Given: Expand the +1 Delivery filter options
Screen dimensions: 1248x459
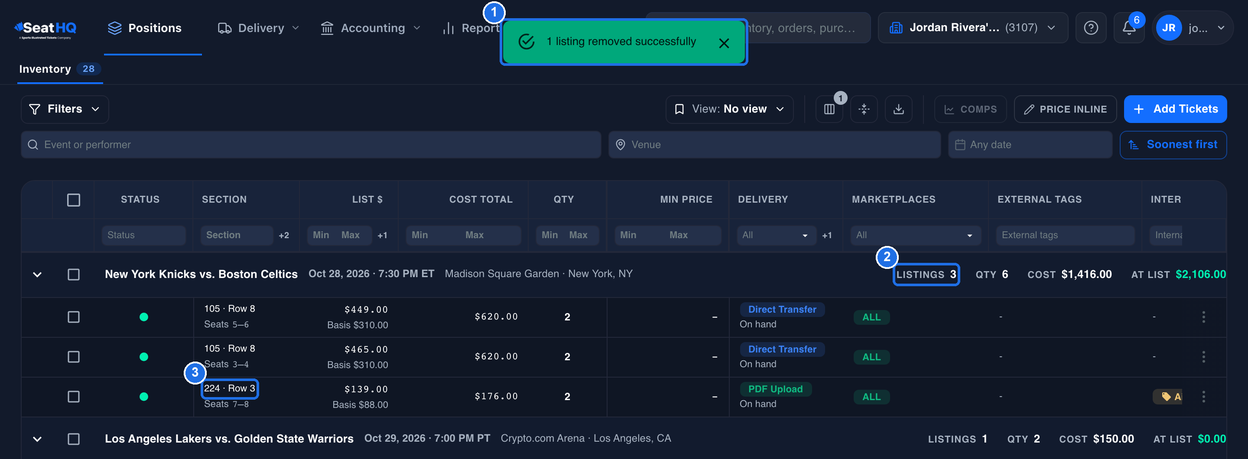Looking at the screenshot, I should 827,236.
